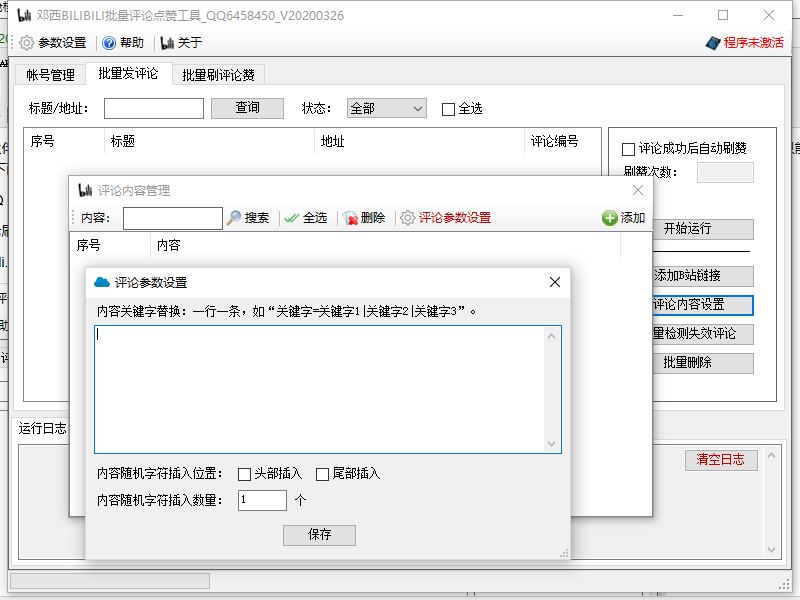
Task: Click 内容随机字符插入数量 number field
Action: [262, 500]
